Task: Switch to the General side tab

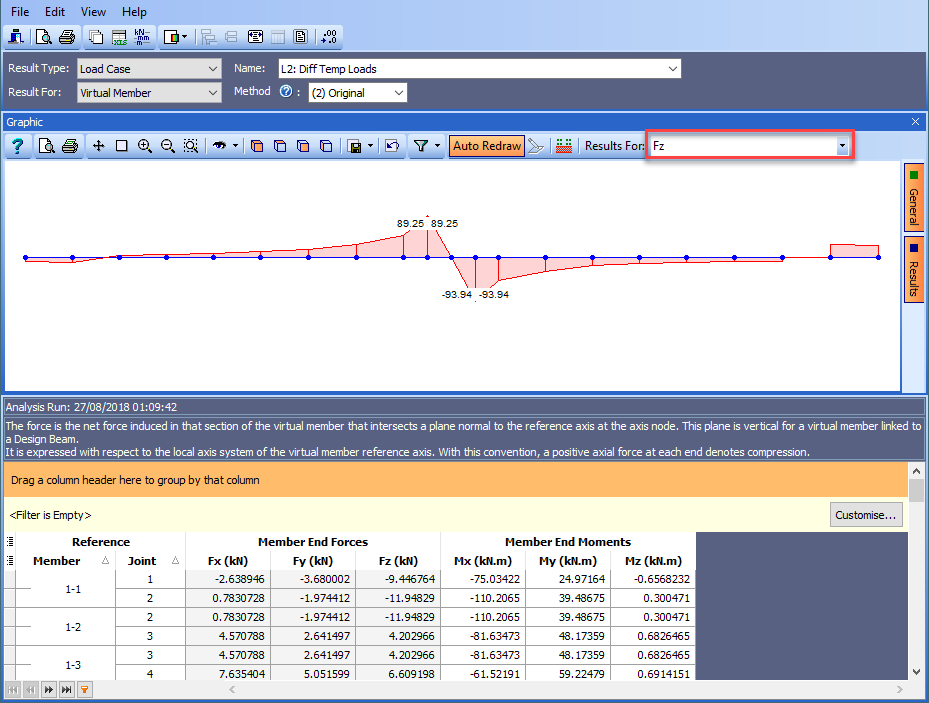Action: click(914, 197)
